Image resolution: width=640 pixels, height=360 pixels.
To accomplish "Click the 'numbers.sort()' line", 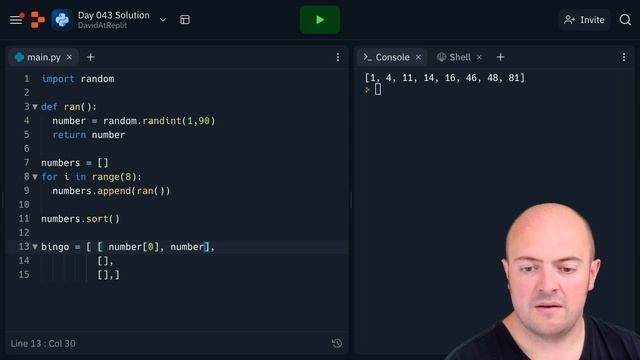I will click(x=80, y=219).
